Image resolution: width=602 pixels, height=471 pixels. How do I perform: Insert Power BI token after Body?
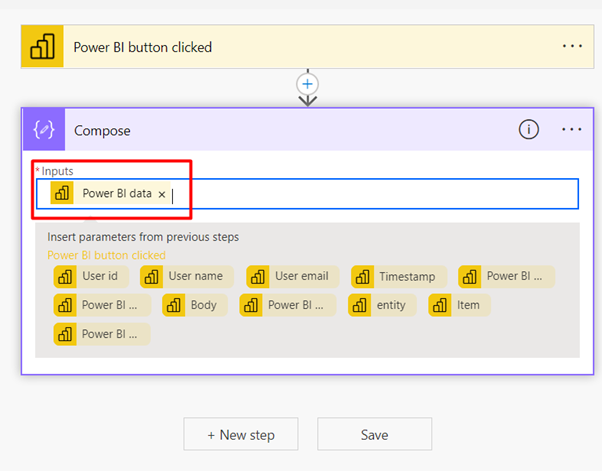tap(288, 305)
